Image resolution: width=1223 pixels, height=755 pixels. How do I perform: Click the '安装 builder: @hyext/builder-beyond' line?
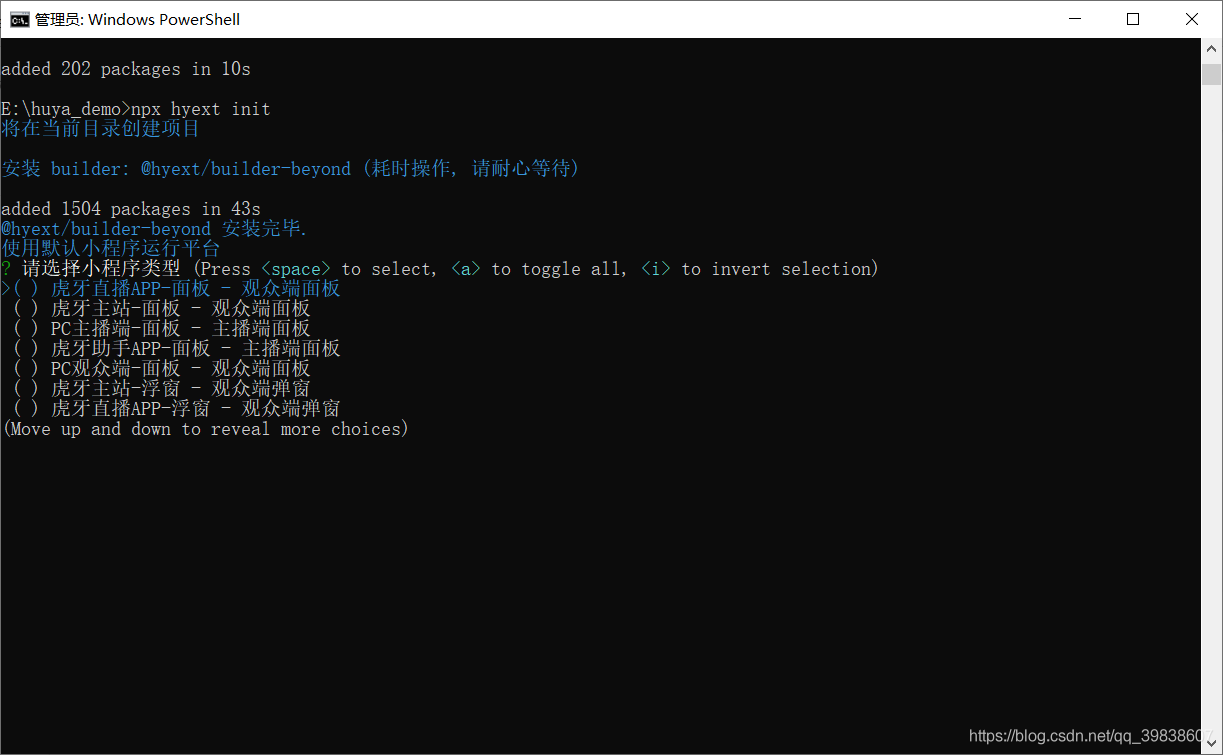[291, 169]
